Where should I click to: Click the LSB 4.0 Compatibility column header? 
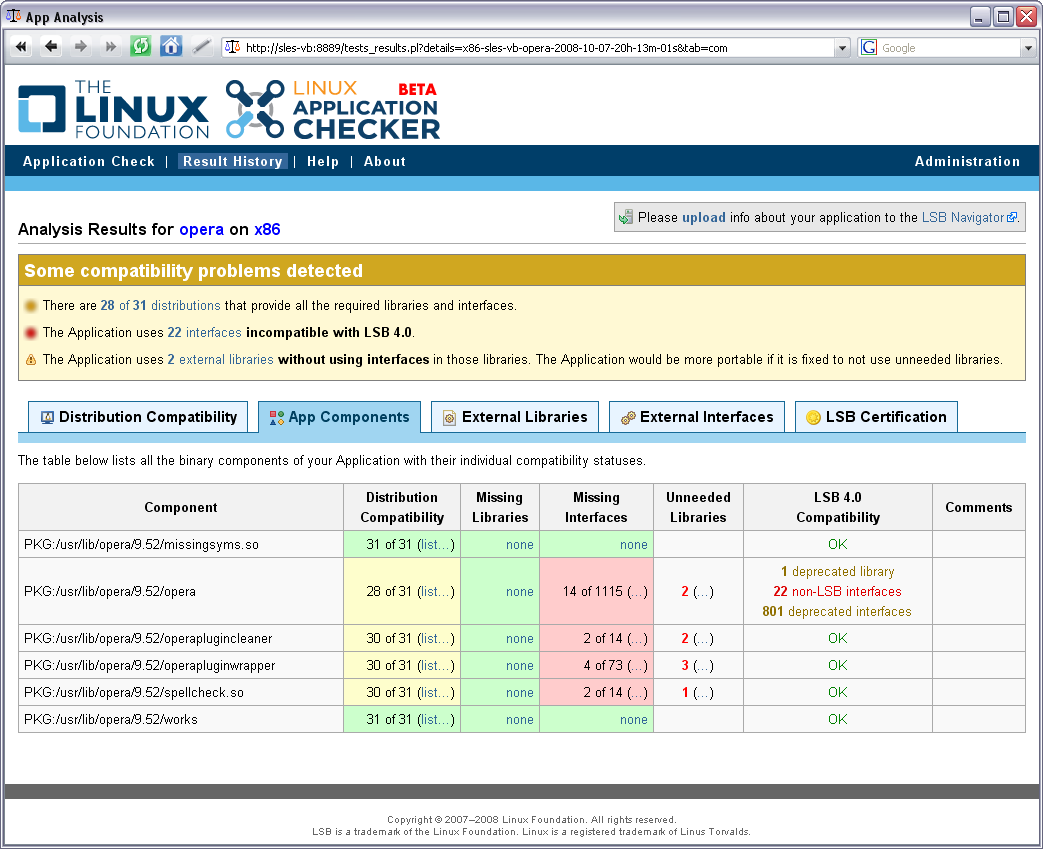tap(837, 507)
